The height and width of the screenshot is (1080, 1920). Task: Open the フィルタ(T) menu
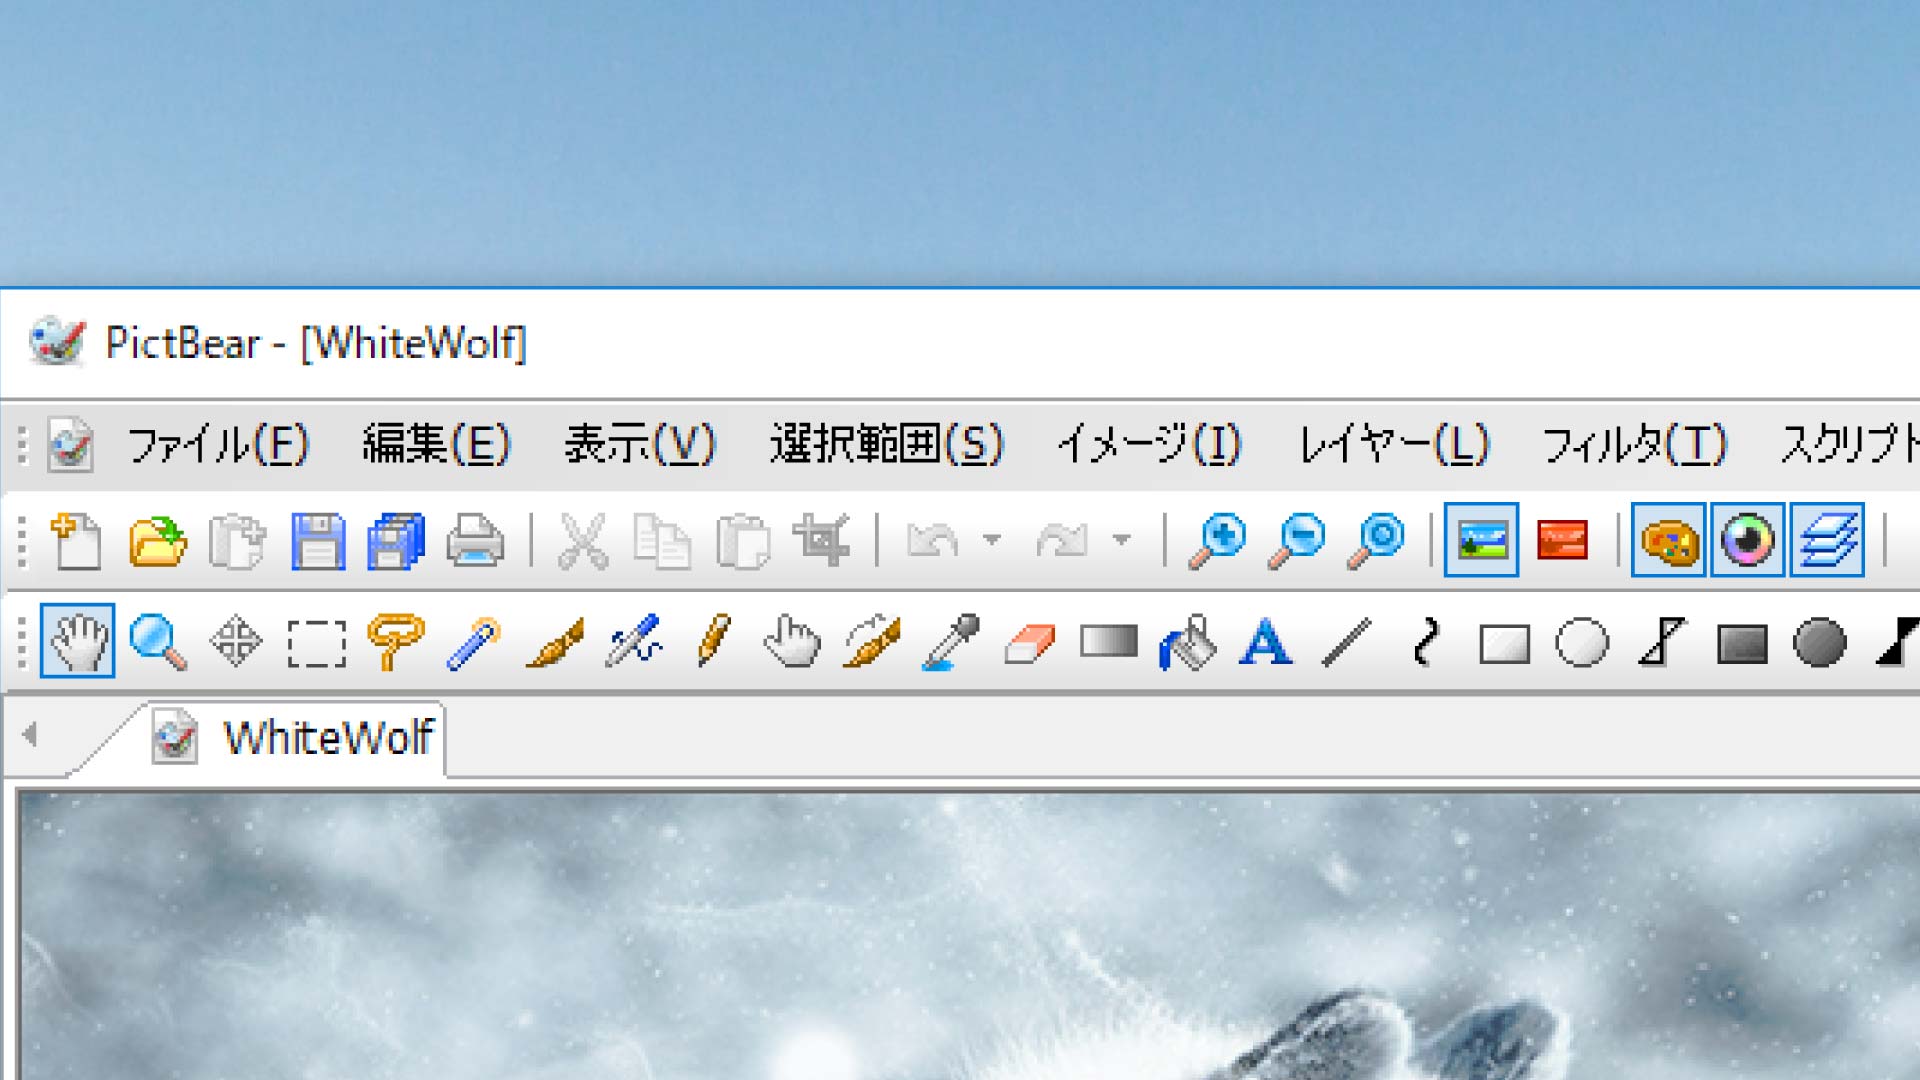pos(1634,444)
